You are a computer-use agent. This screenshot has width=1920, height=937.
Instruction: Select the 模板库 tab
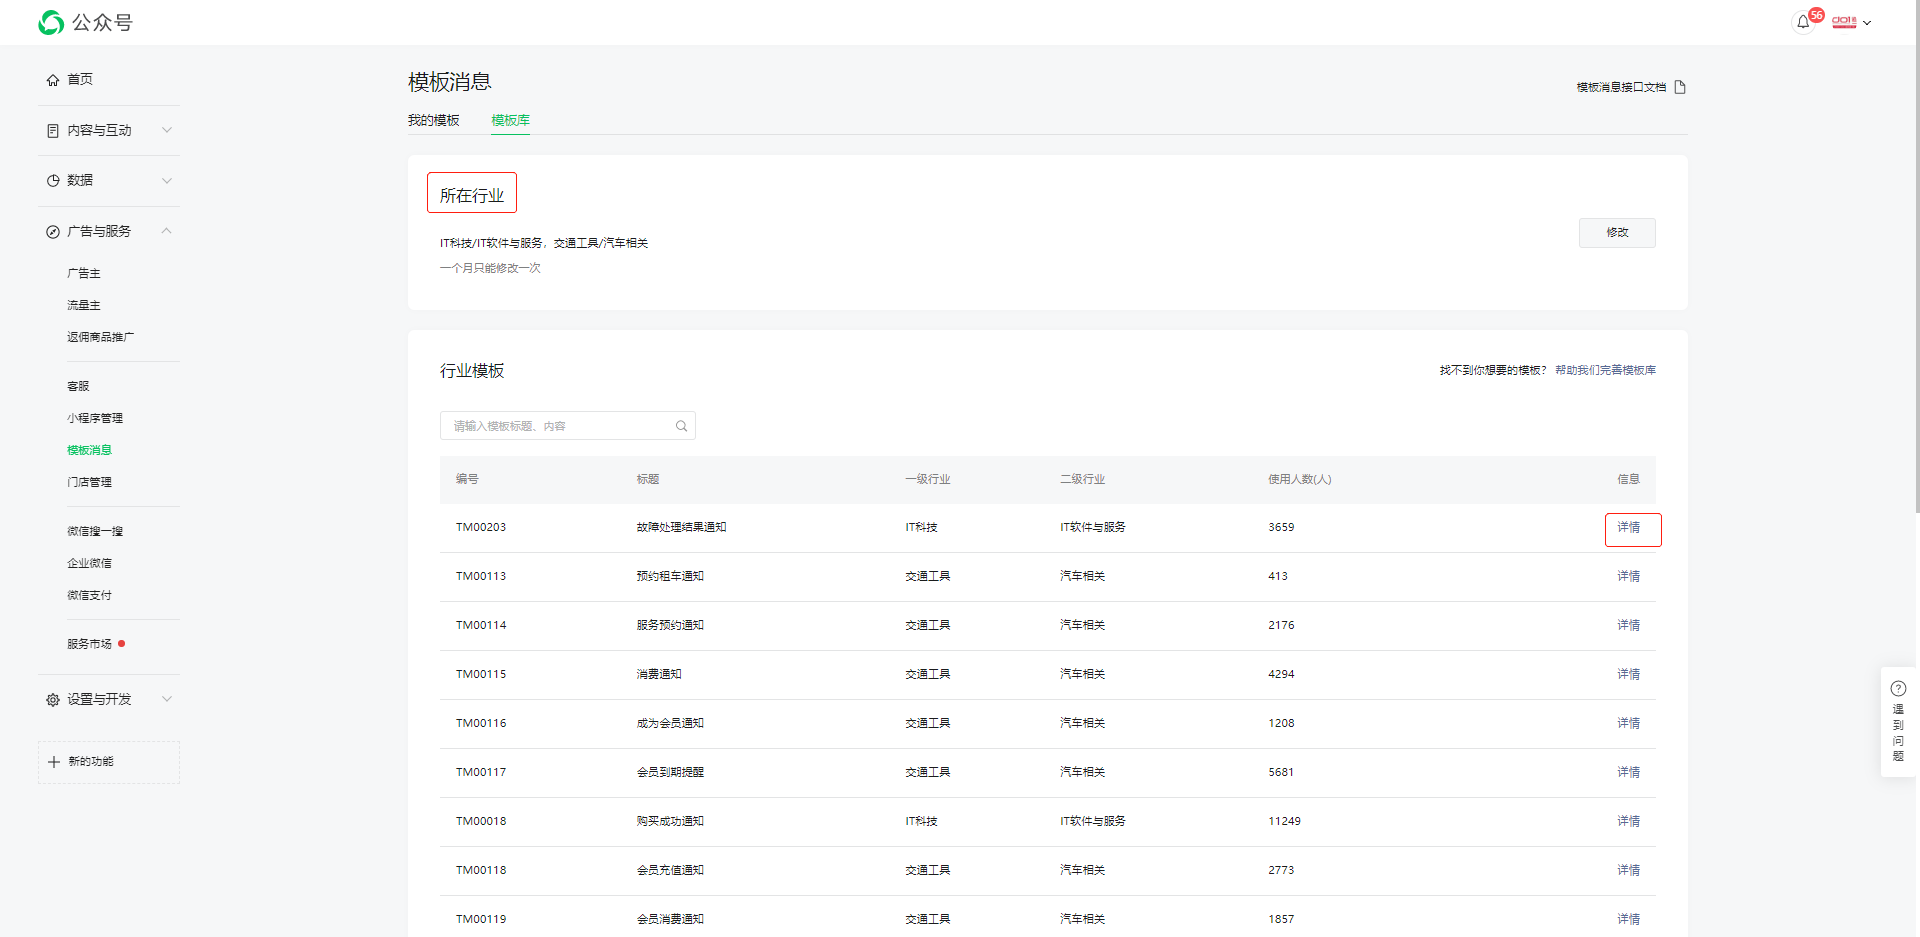(x=510, y=120)
